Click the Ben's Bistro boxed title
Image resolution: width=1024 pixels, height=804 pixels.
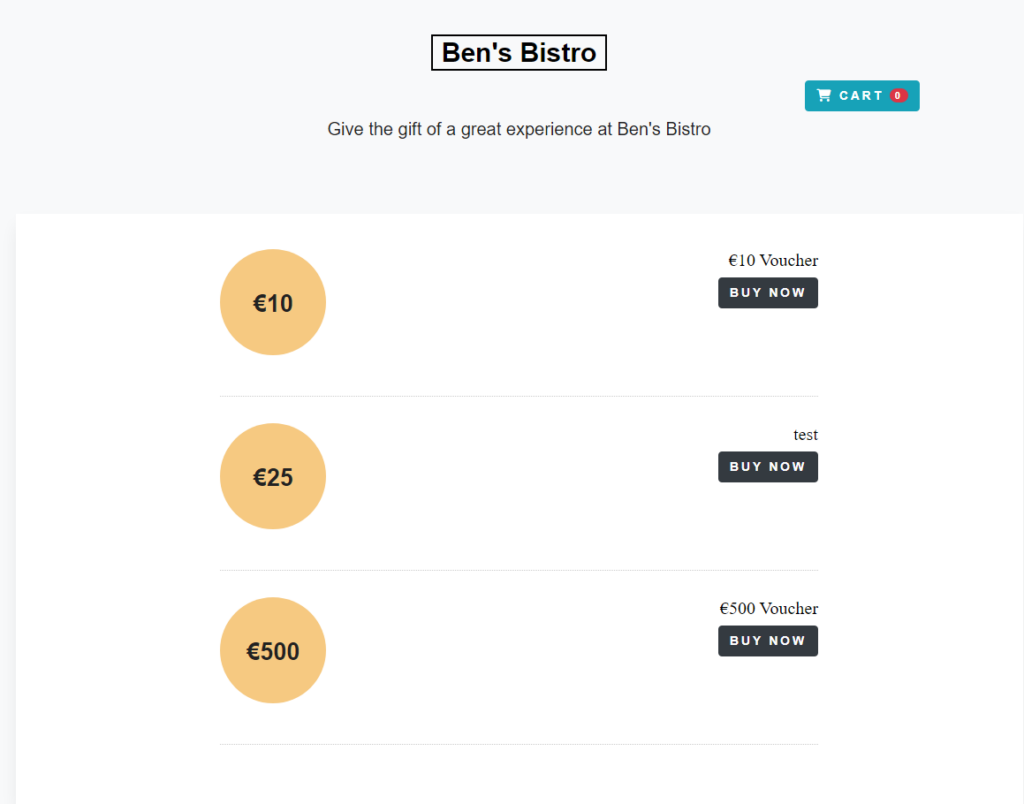click(519, 52)
